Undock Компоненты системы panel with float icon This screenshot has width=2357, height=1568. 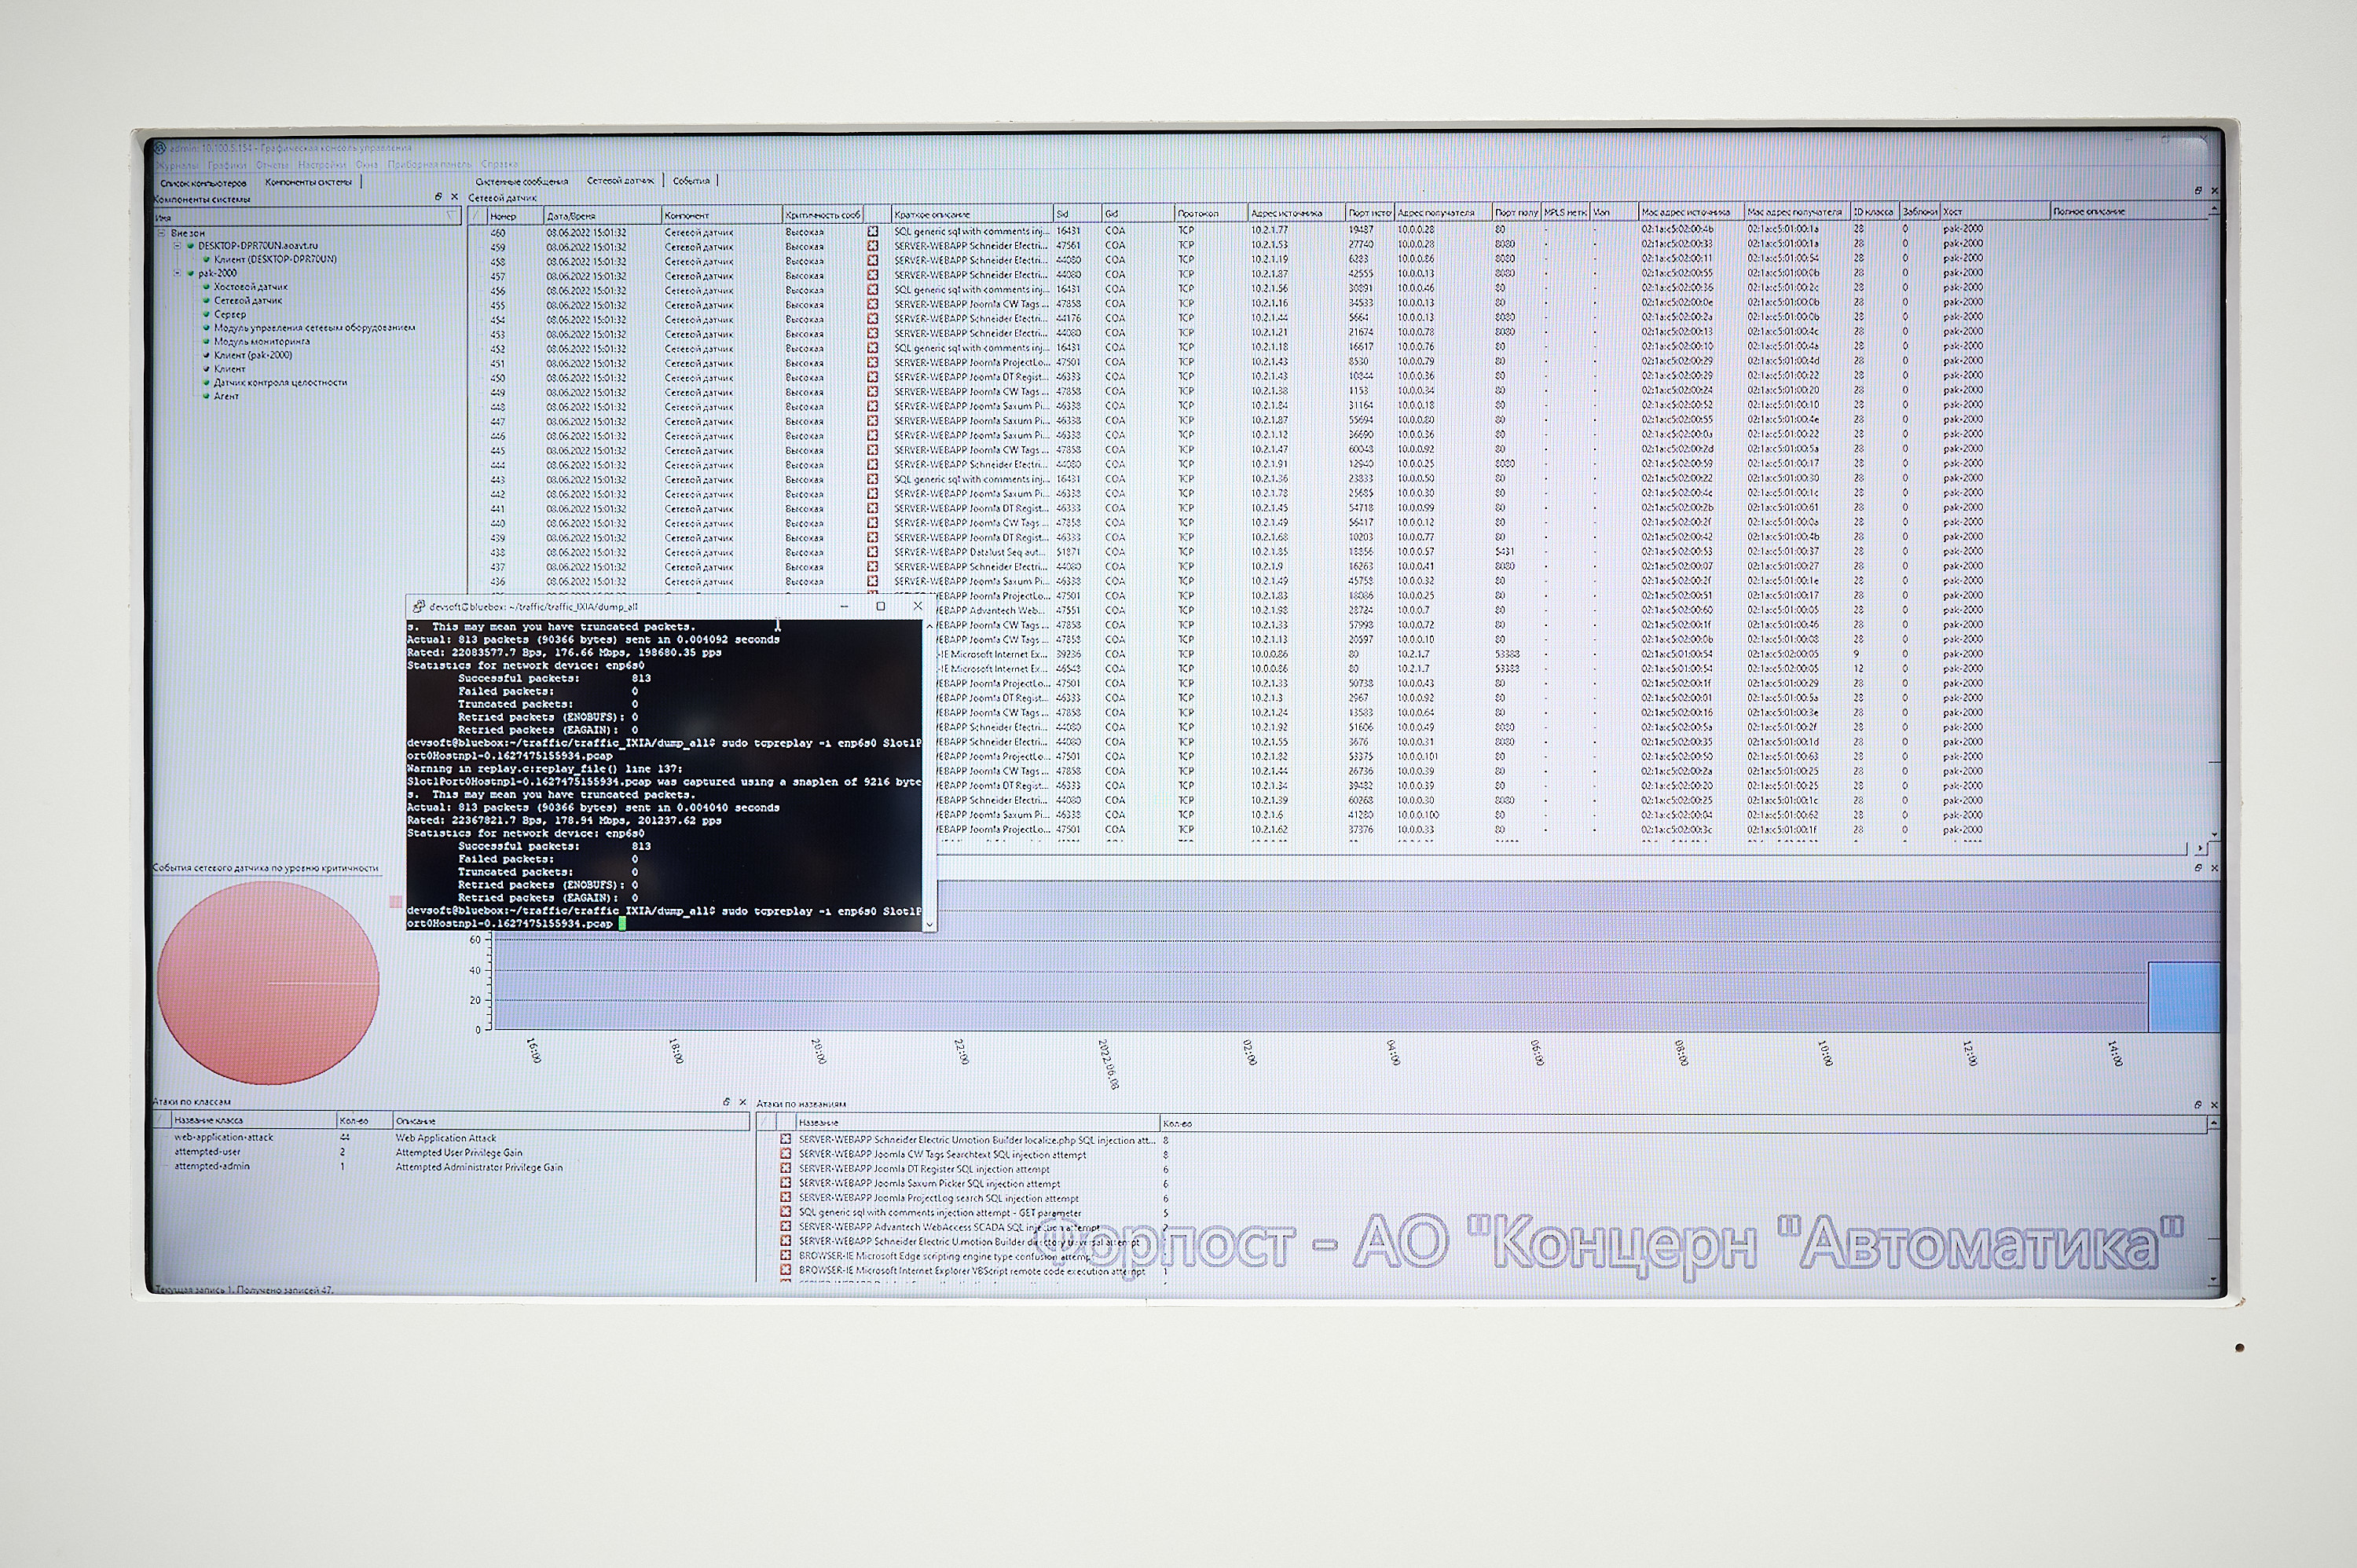coord(438,197)
